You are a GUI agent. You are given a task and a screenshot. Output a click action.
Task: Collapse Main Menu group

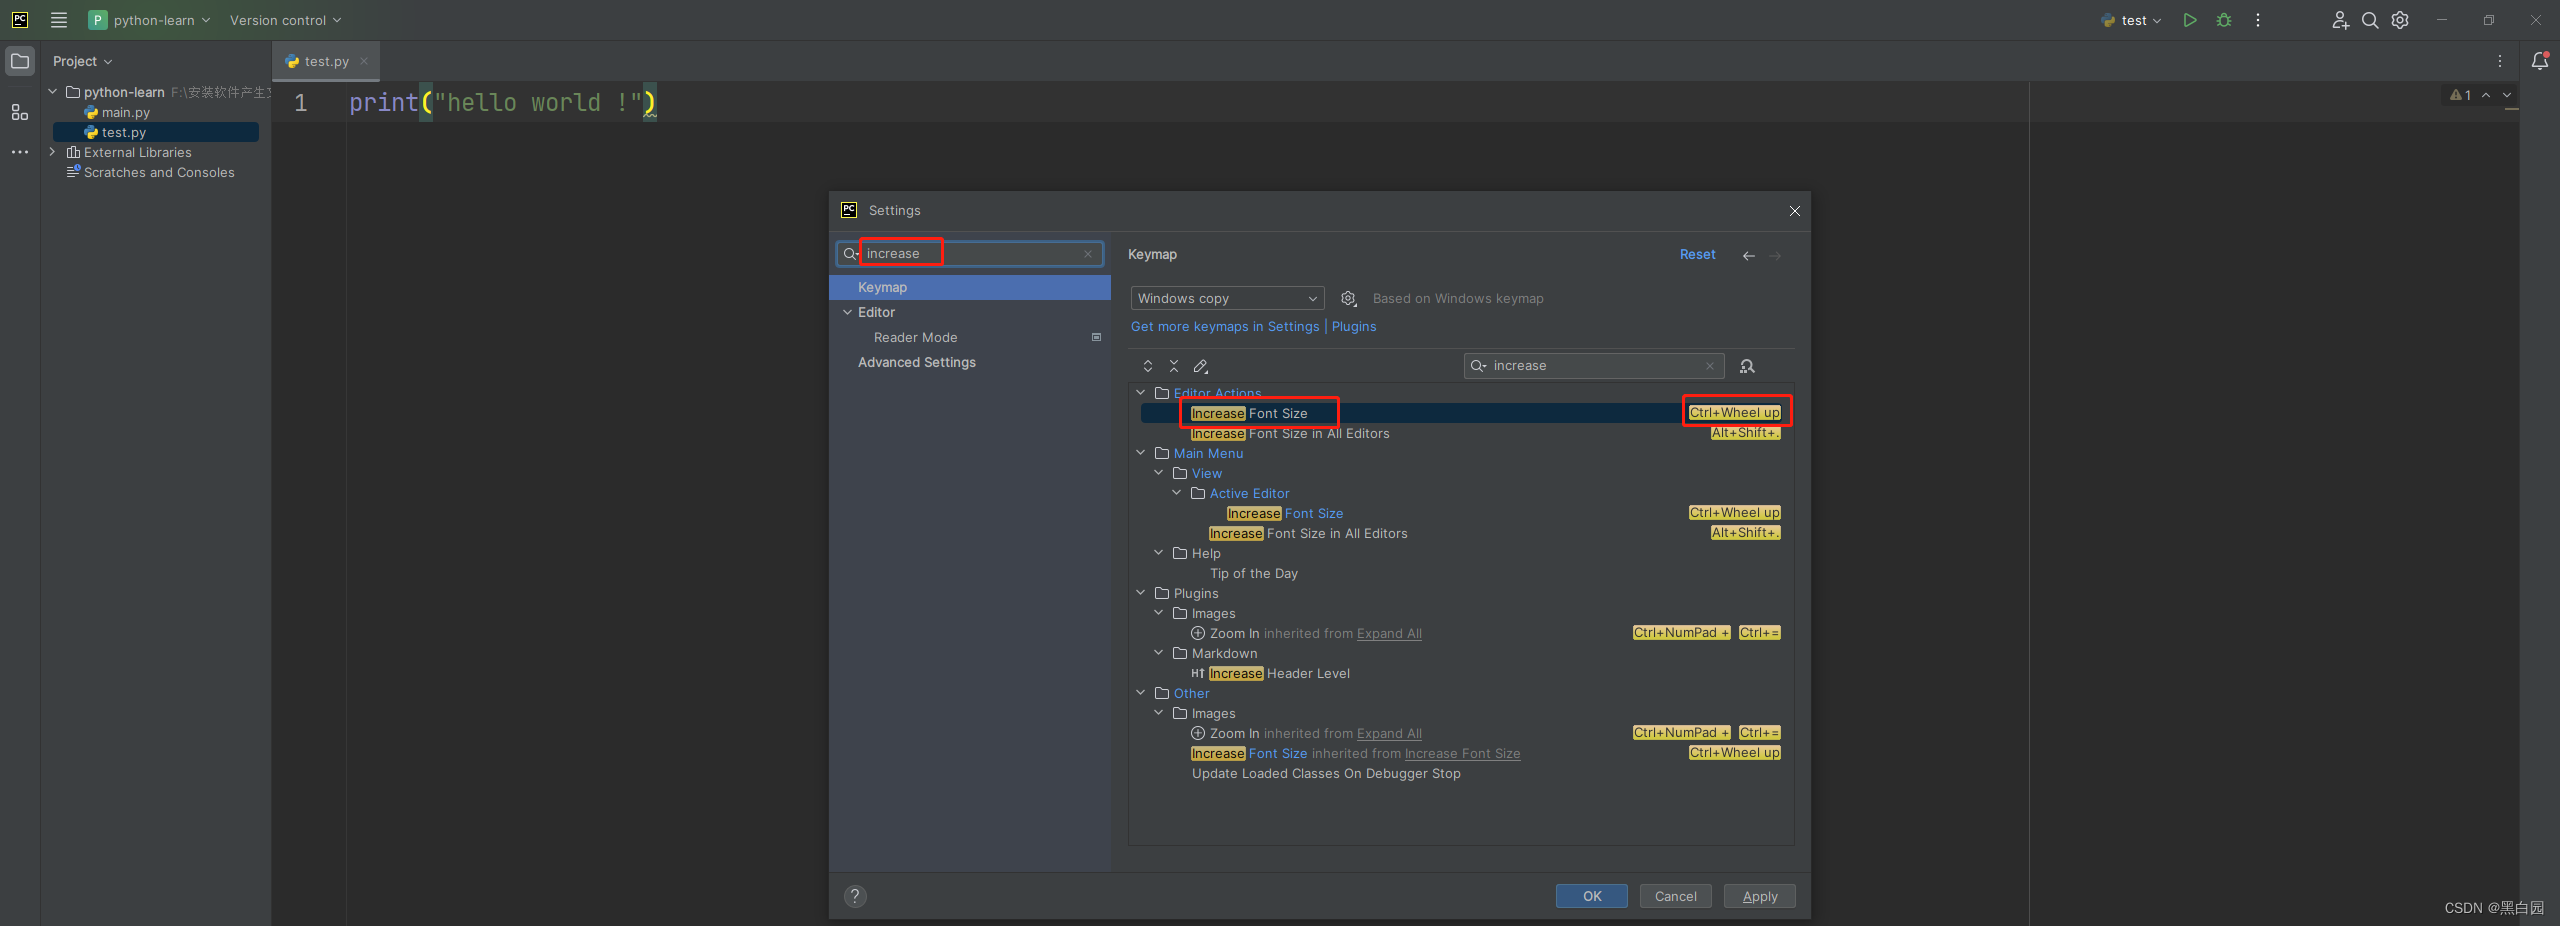coord(1141,453)
